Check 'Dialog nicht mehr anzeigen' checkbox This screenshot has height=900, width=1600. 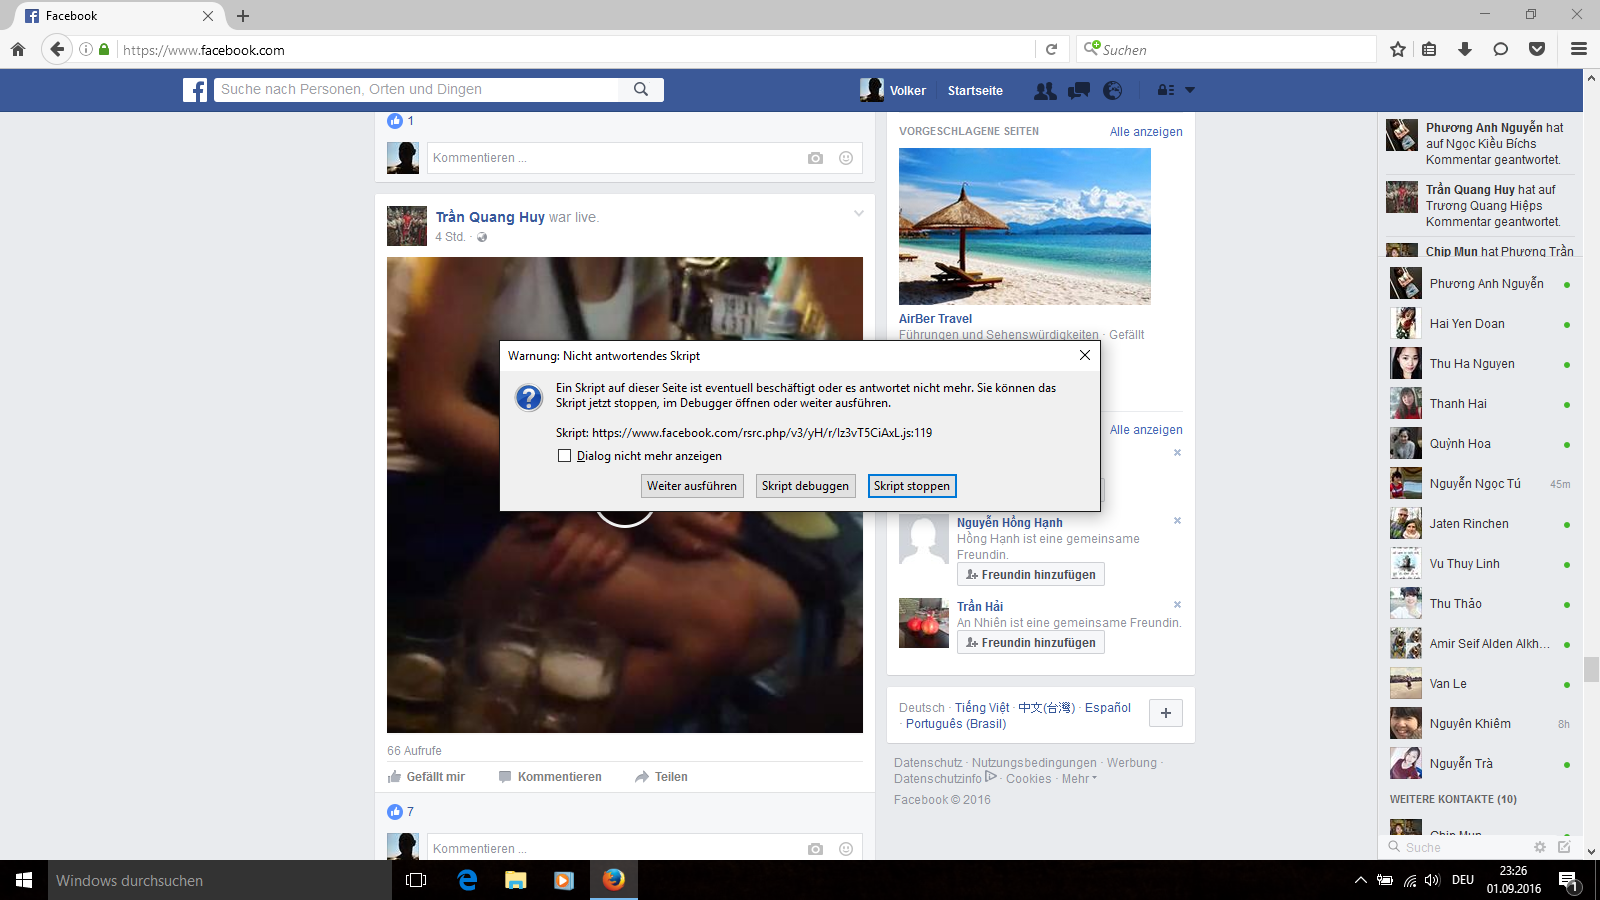[x=565, y=456]
